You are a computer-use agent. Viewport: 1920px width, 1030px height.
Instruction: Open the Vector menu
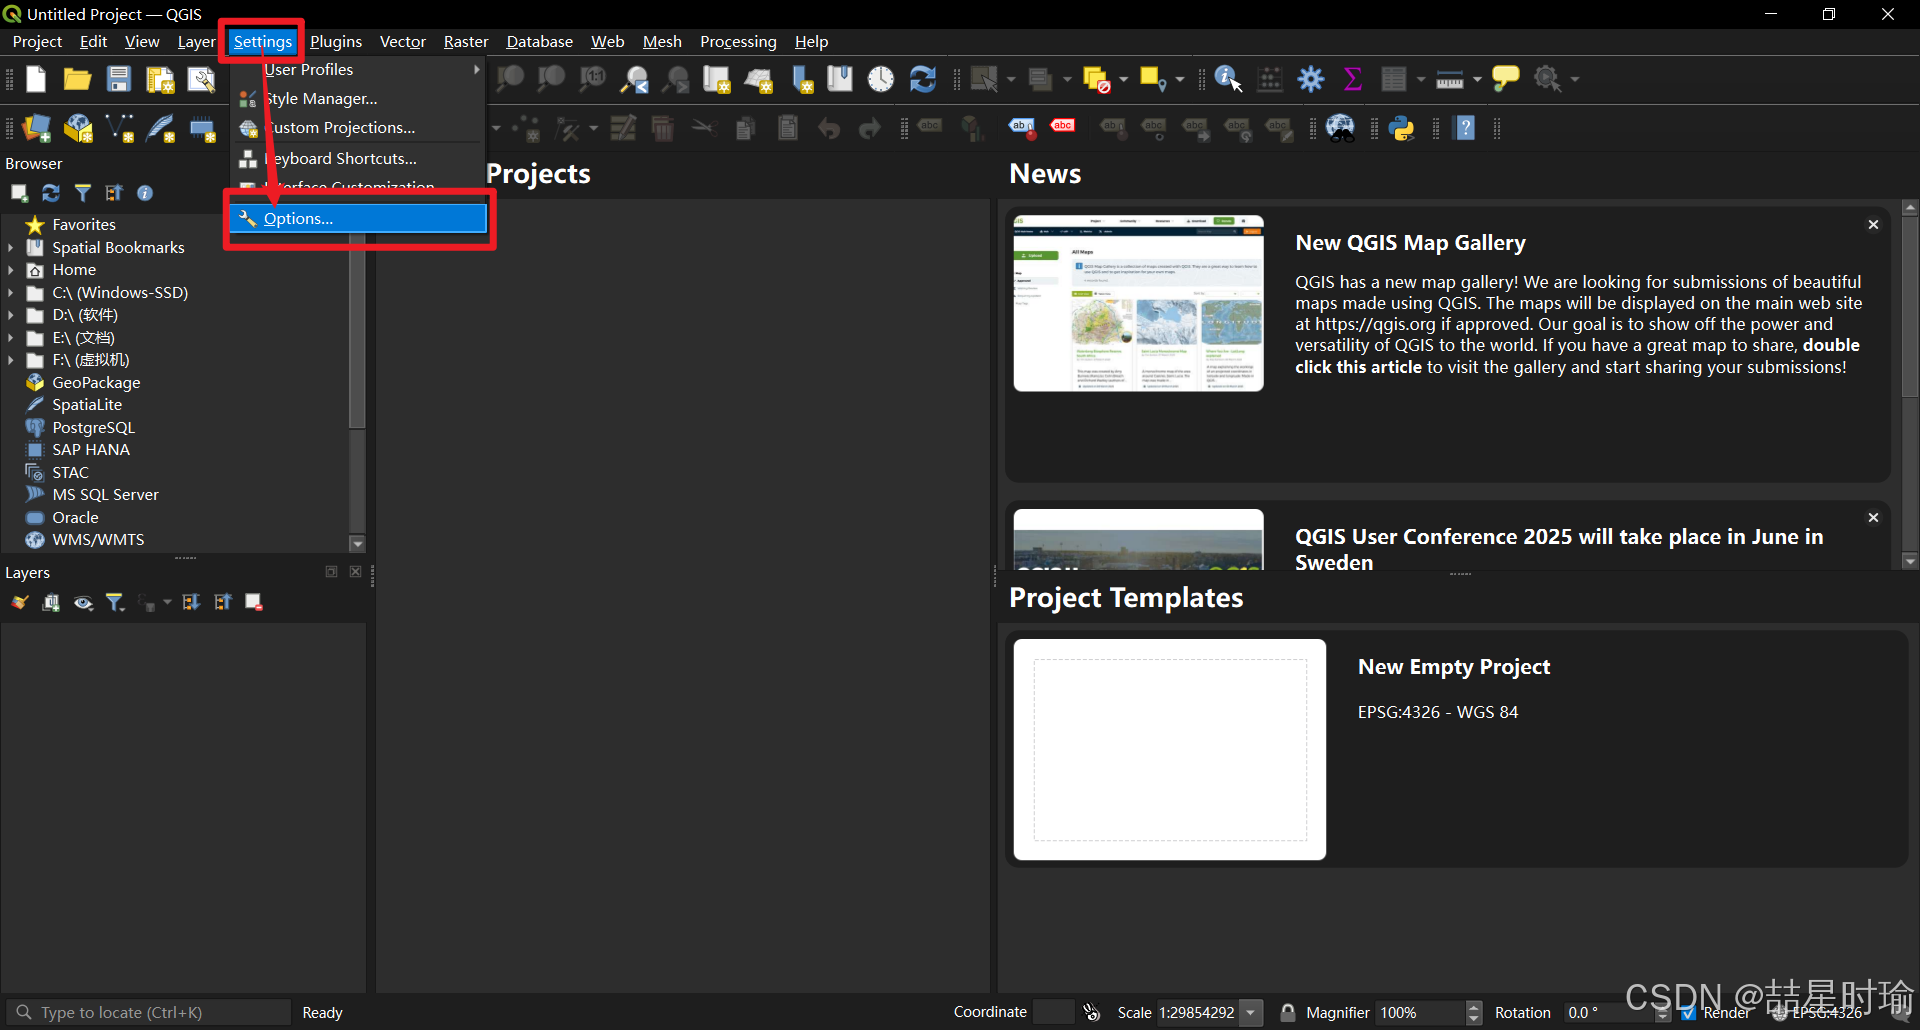(x=403, y=42)
